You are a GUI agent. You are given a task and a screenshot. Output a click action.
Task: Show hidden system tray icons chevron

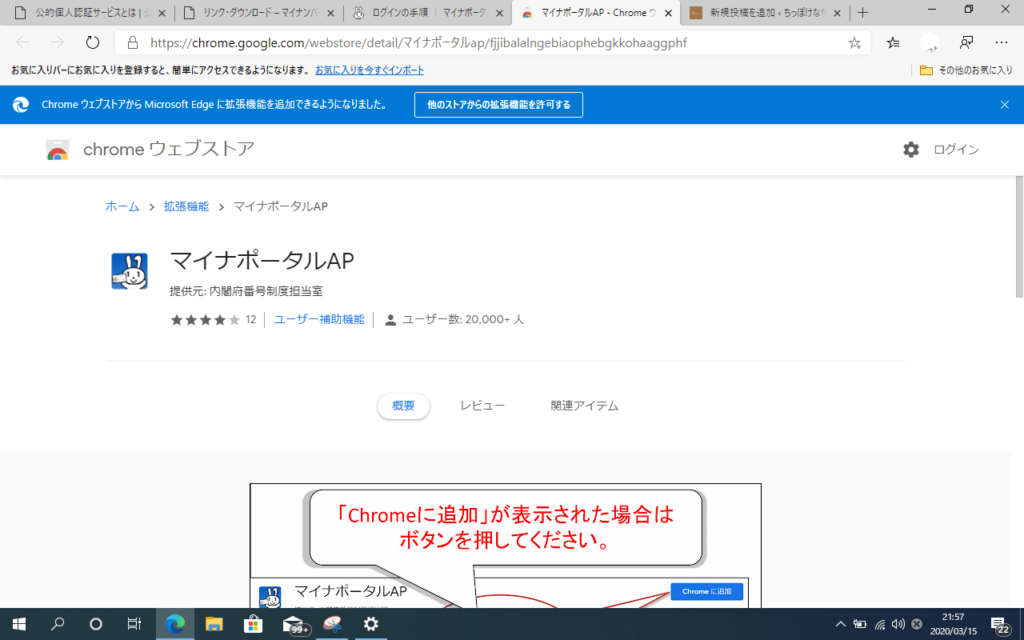pyautogui.click(x=840, y=624)
